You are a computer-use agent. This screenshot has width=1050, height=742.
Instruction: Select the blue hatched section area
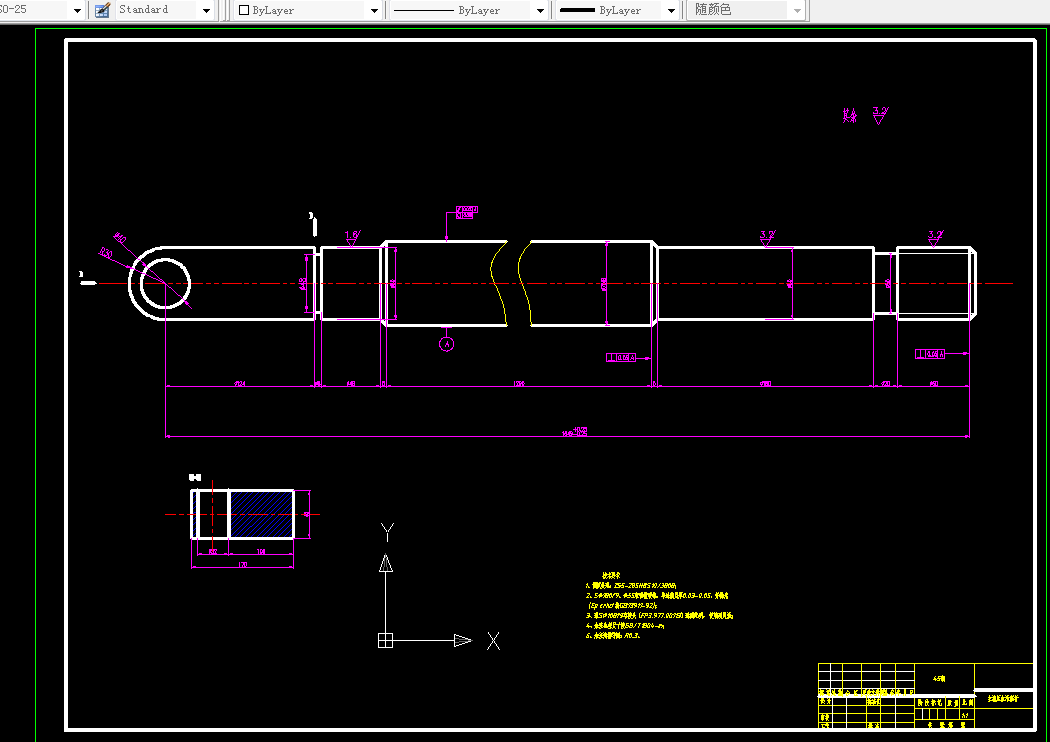pos(262,514)
